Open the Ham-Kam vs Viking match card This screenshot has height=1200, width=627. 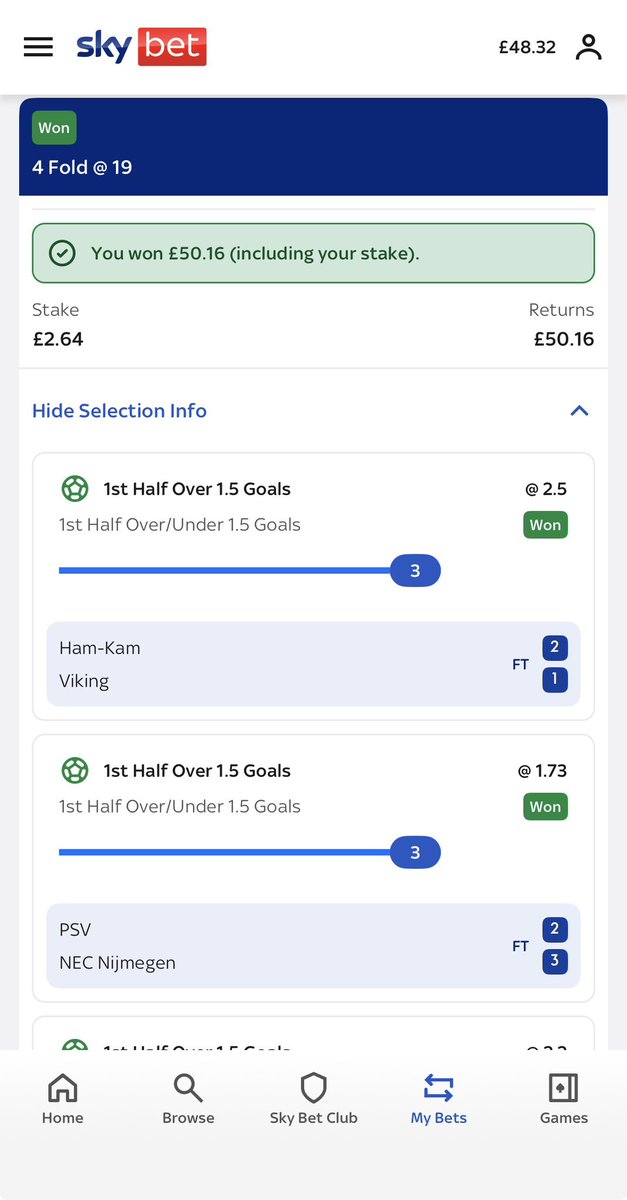[313, 664]
